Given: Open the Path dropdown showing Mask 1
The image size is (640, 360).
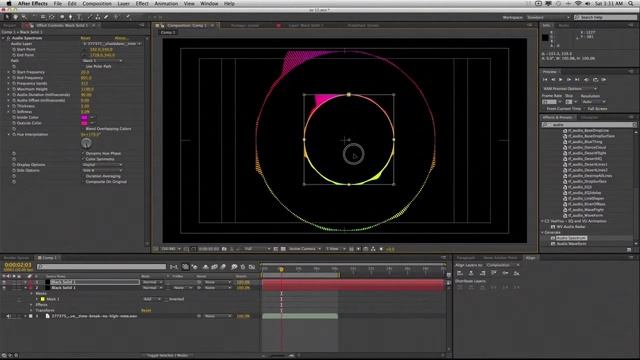Looking at the screenshot, I should click(102, 60).
